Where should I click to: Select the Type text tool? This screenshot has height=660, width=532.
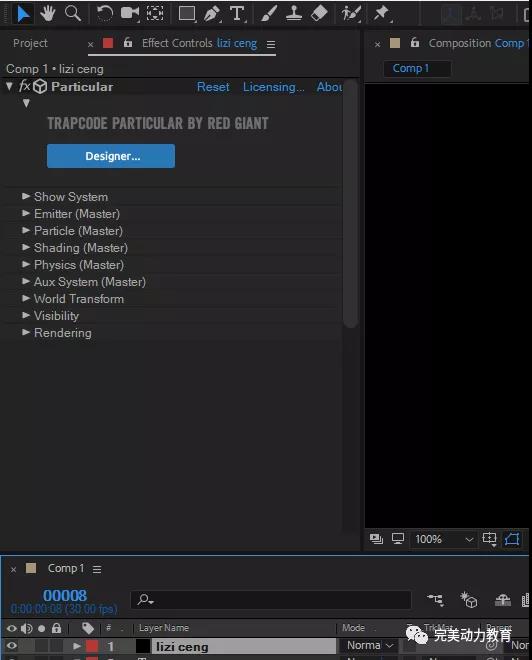(237, 13)
